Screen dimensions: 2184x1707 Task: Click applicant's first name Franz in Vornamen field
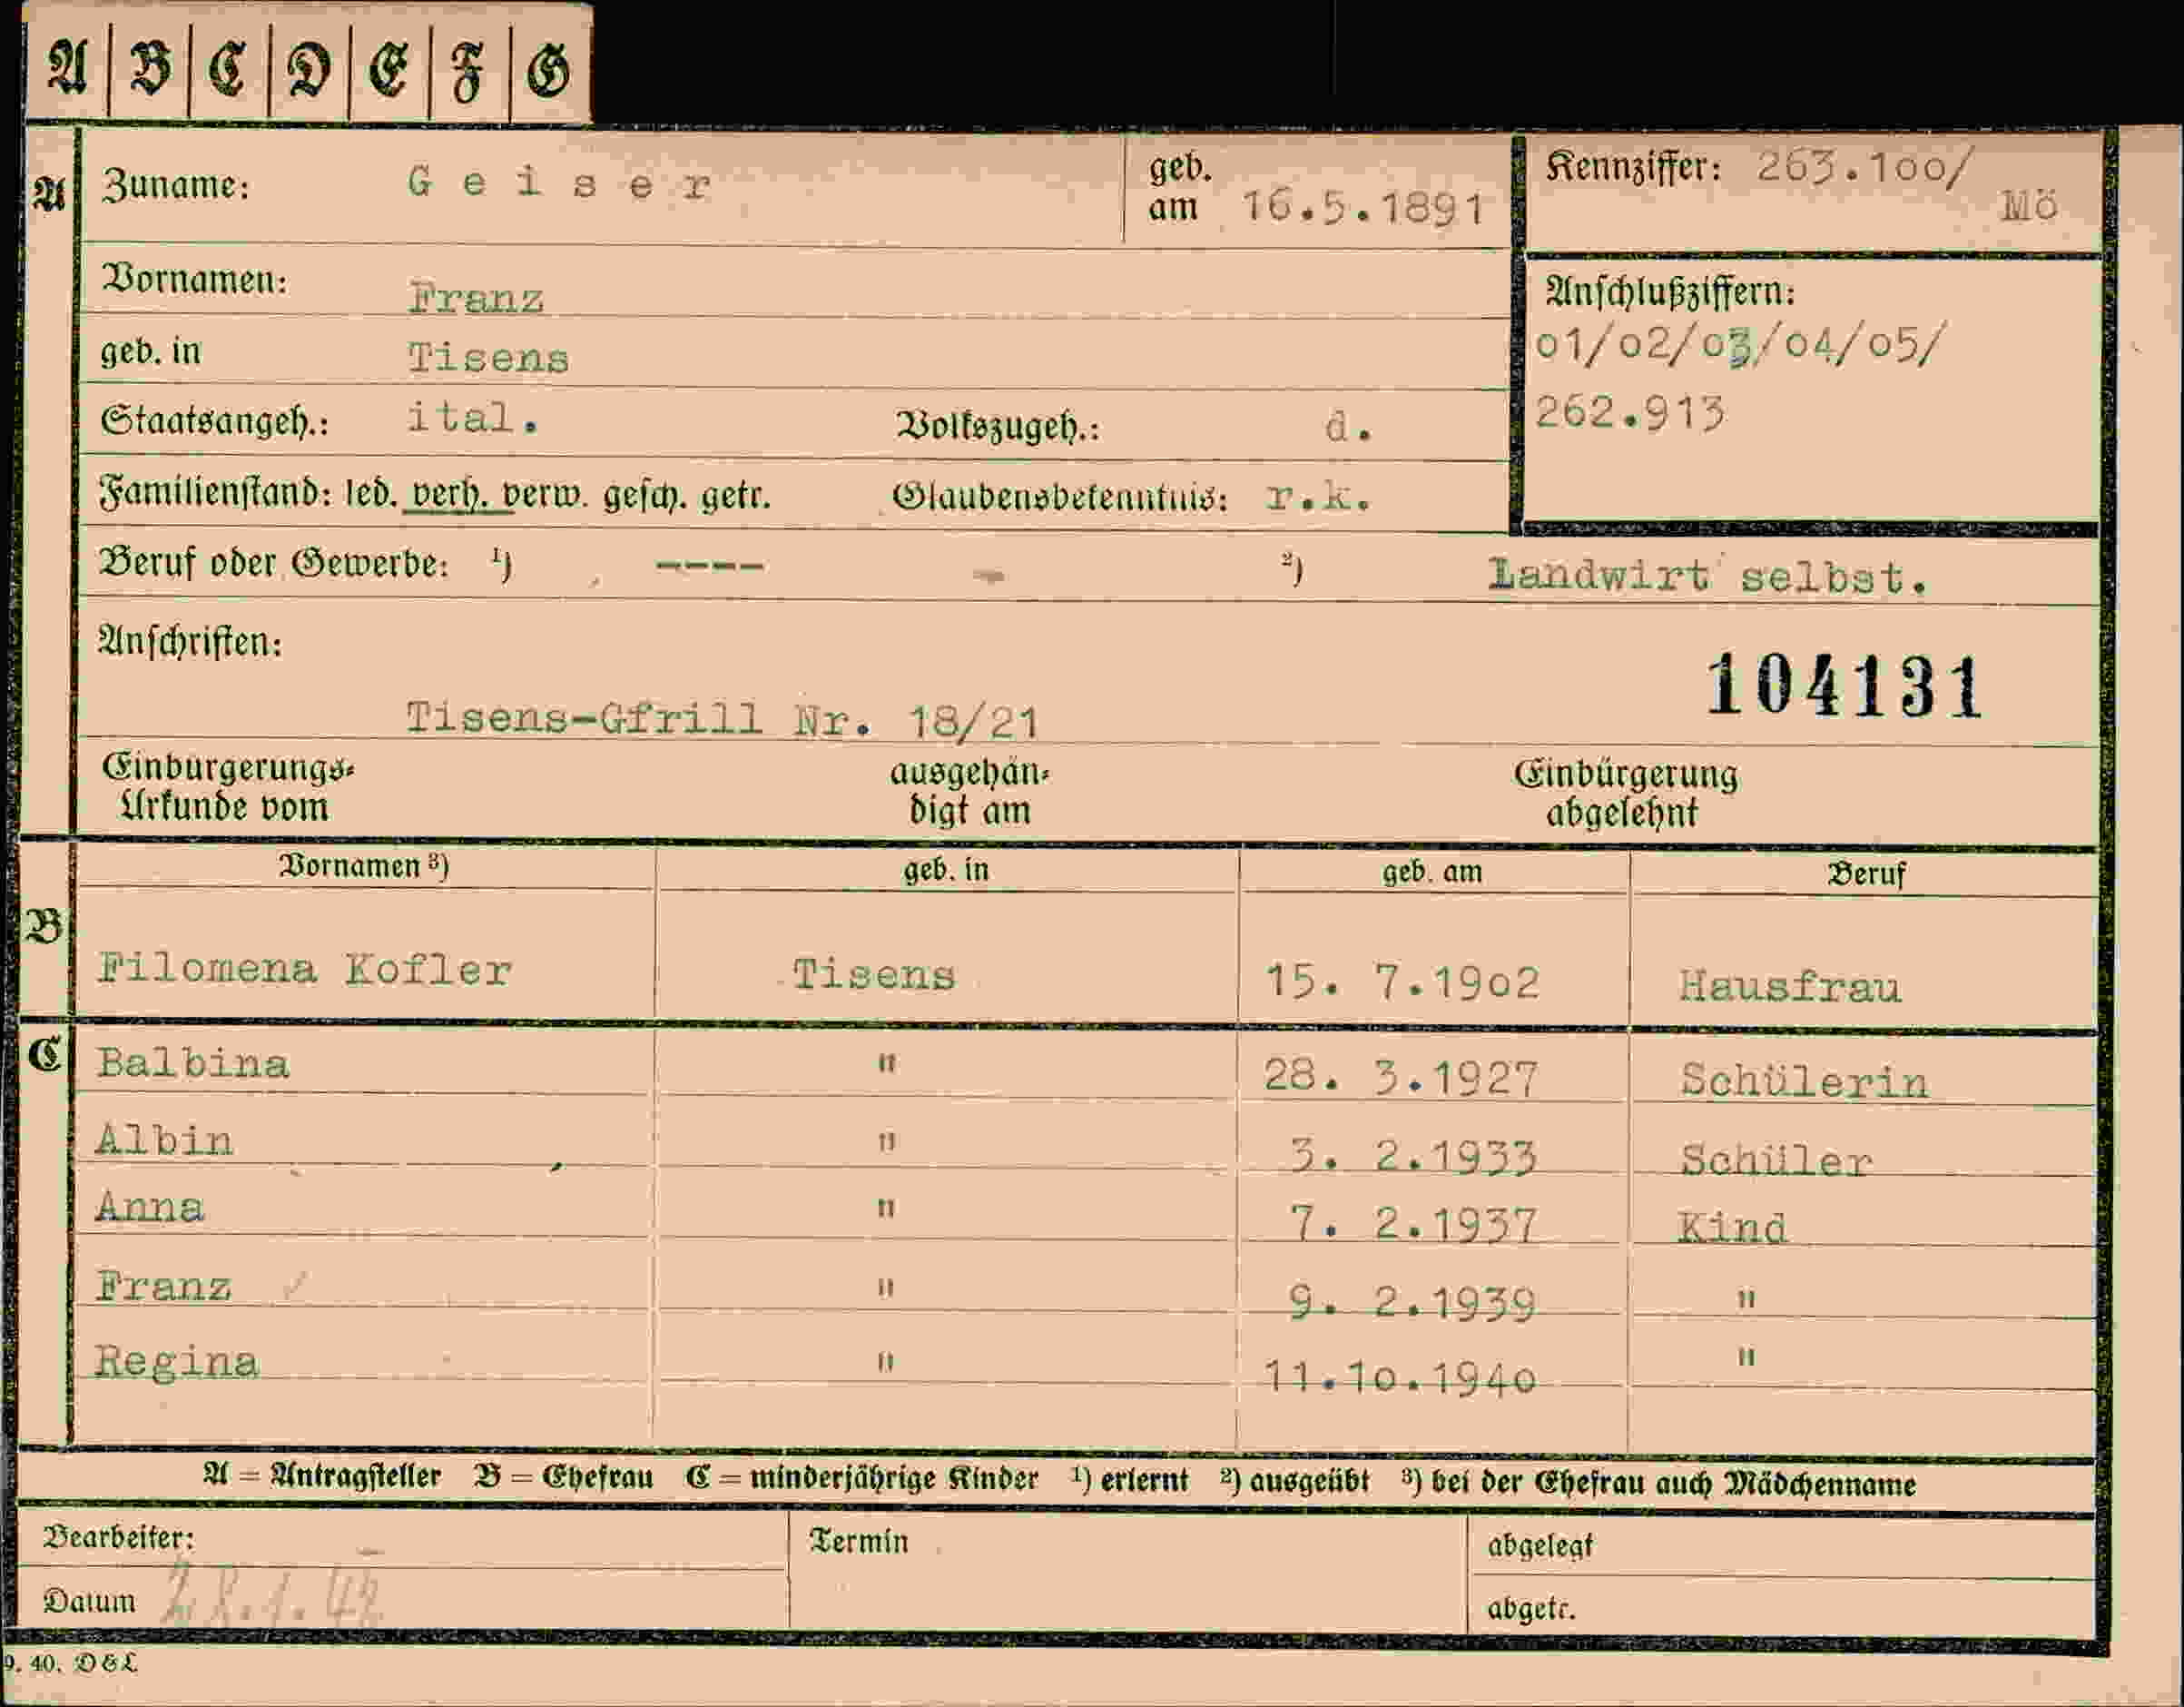point(476,298)
